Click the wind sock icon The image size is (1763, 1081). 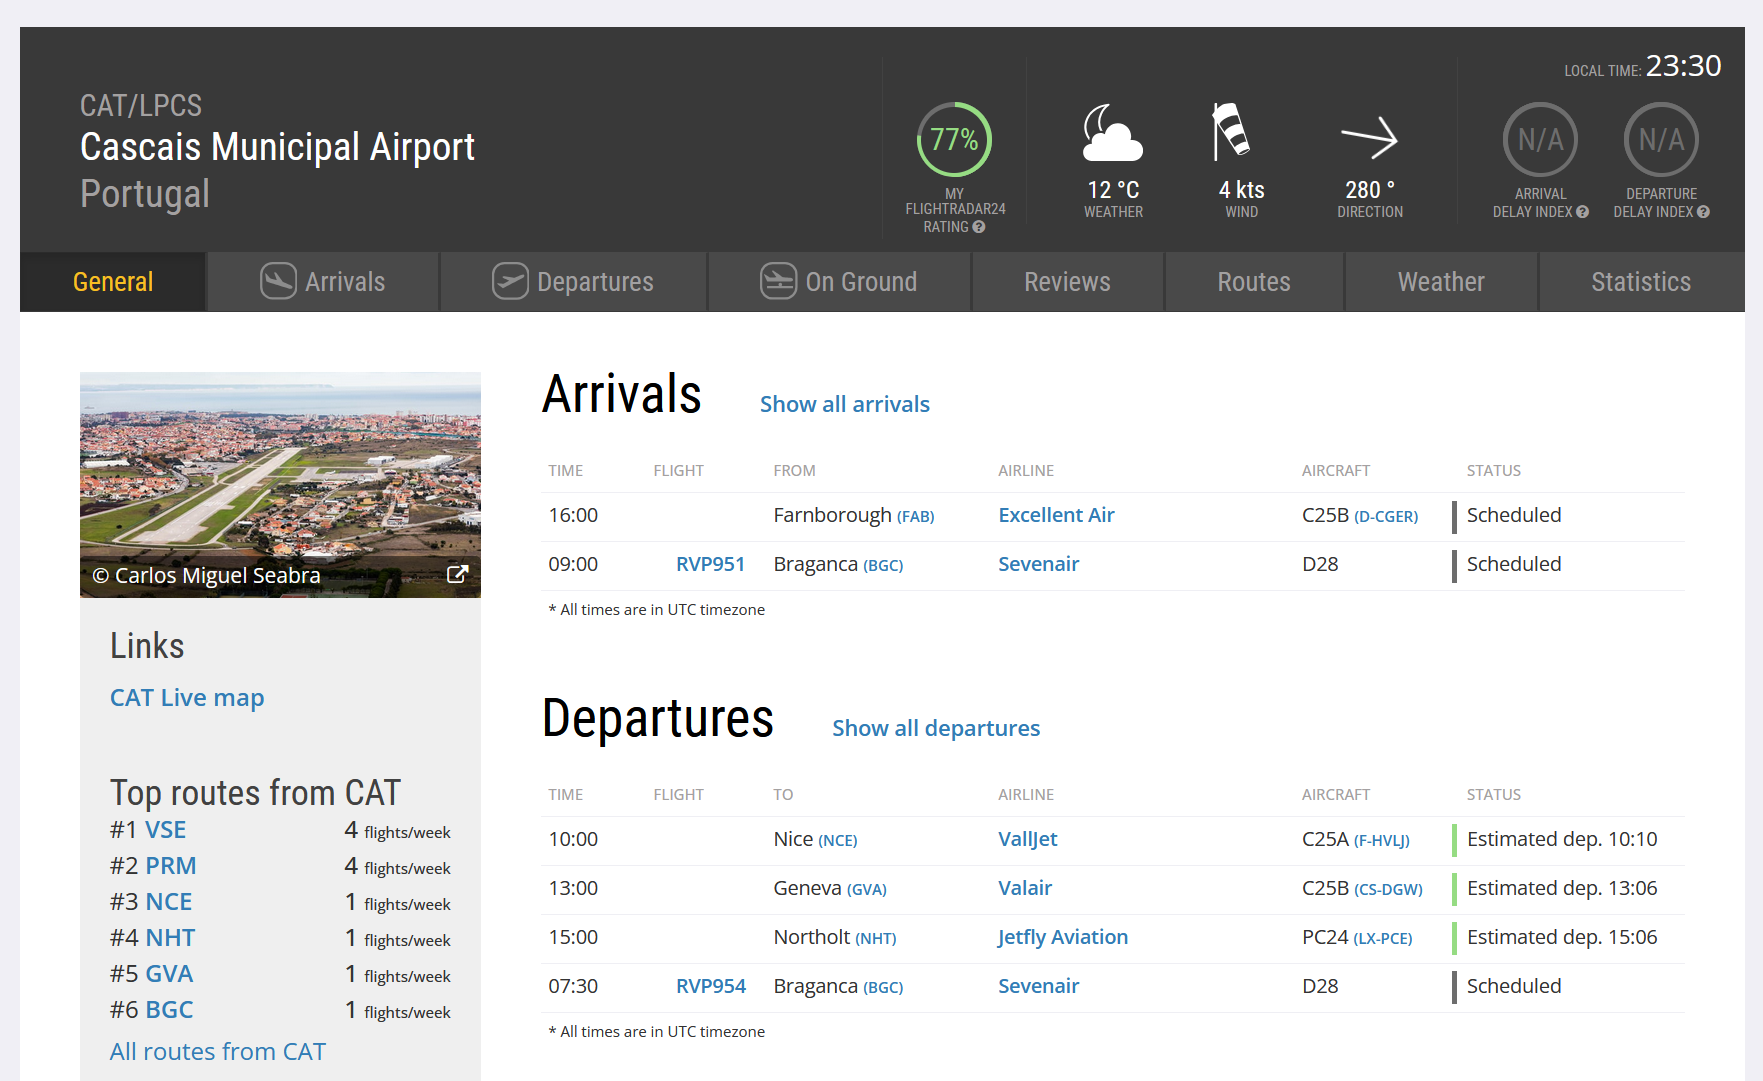click(x=1231, y=131)
